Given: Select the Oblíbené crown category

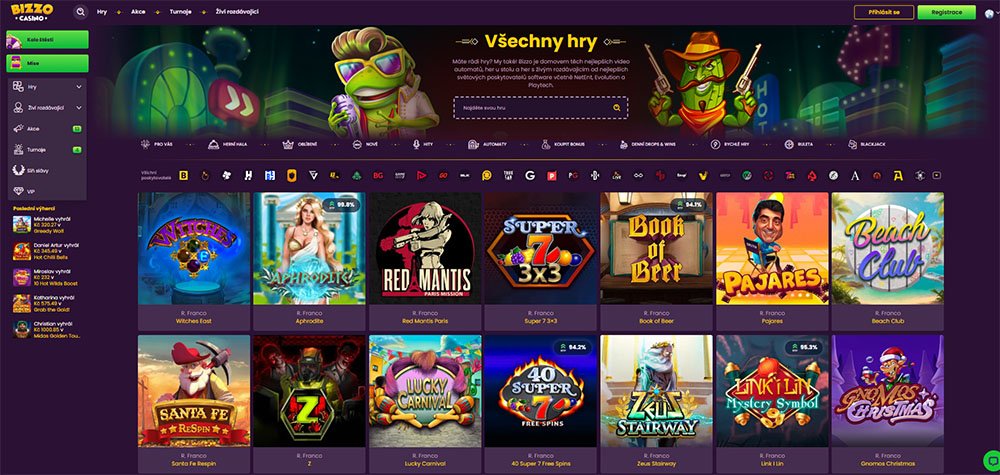Looking at the screenshot, I should (x=300, y=145).
